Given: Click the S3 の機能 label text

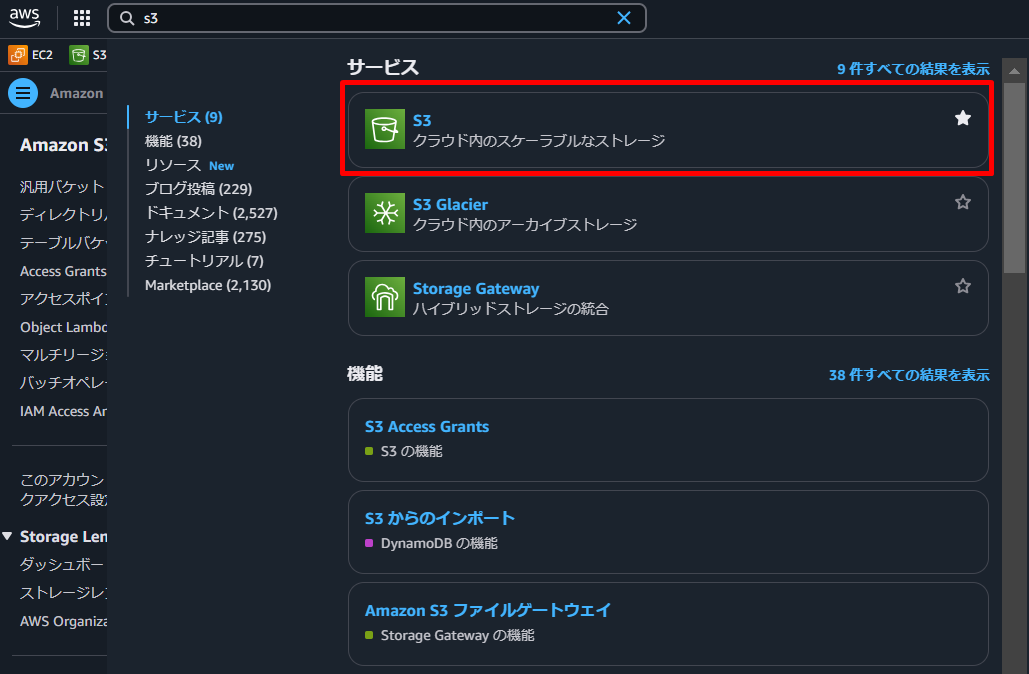Looking at the screenshot, I should coord(411,452).
